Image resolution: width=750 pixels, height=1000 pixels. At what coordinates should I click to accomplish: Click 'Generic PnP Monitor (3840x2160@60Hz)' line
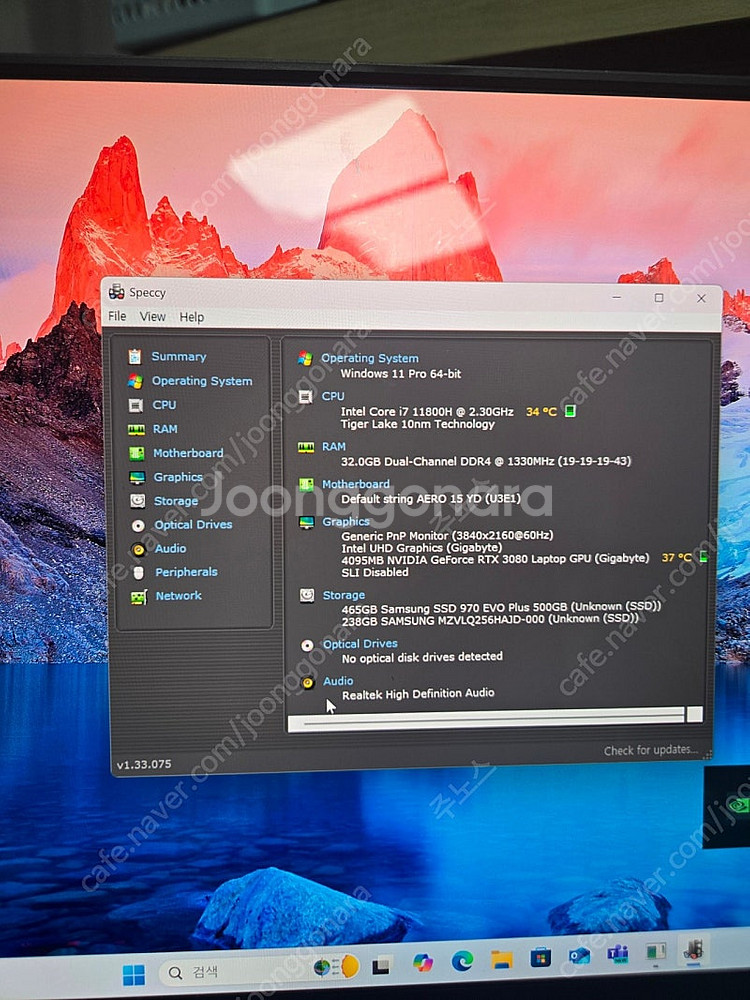(x=447, y=536)
